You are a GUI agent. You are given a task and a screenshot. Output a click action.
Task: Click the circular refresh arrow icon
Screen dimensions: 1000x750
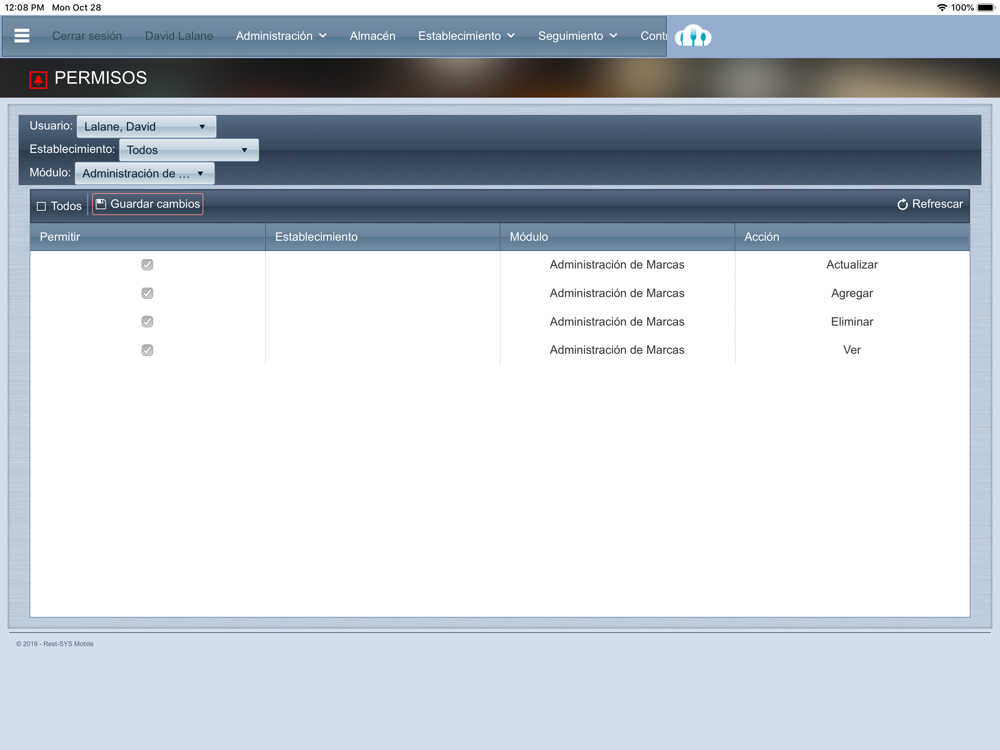pyautogui.click(x=902, y=204)
